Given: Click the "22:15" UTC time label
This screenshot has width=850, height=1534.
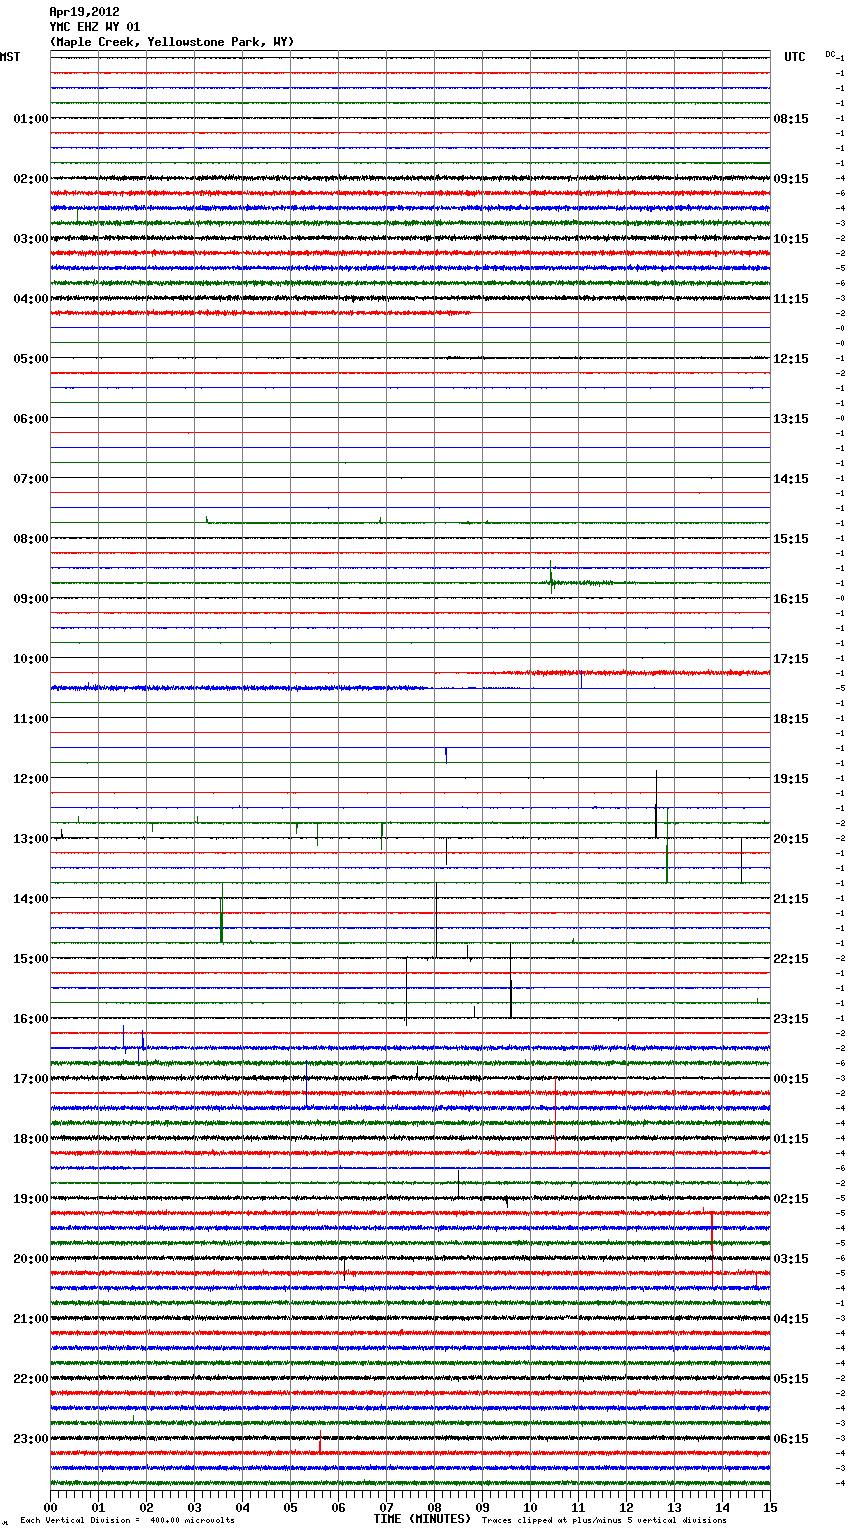Looking at the screenshot, I should point(791,959).
